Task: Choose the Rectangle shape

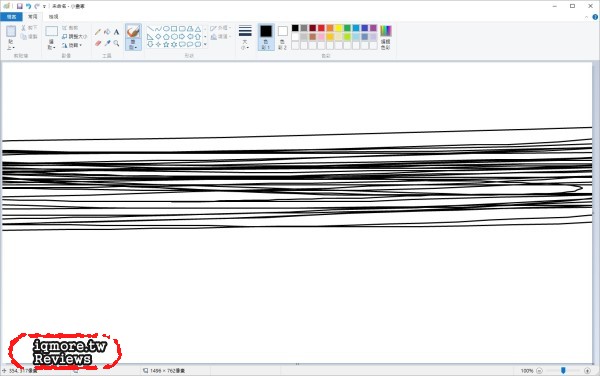Action: pos(174,29)
